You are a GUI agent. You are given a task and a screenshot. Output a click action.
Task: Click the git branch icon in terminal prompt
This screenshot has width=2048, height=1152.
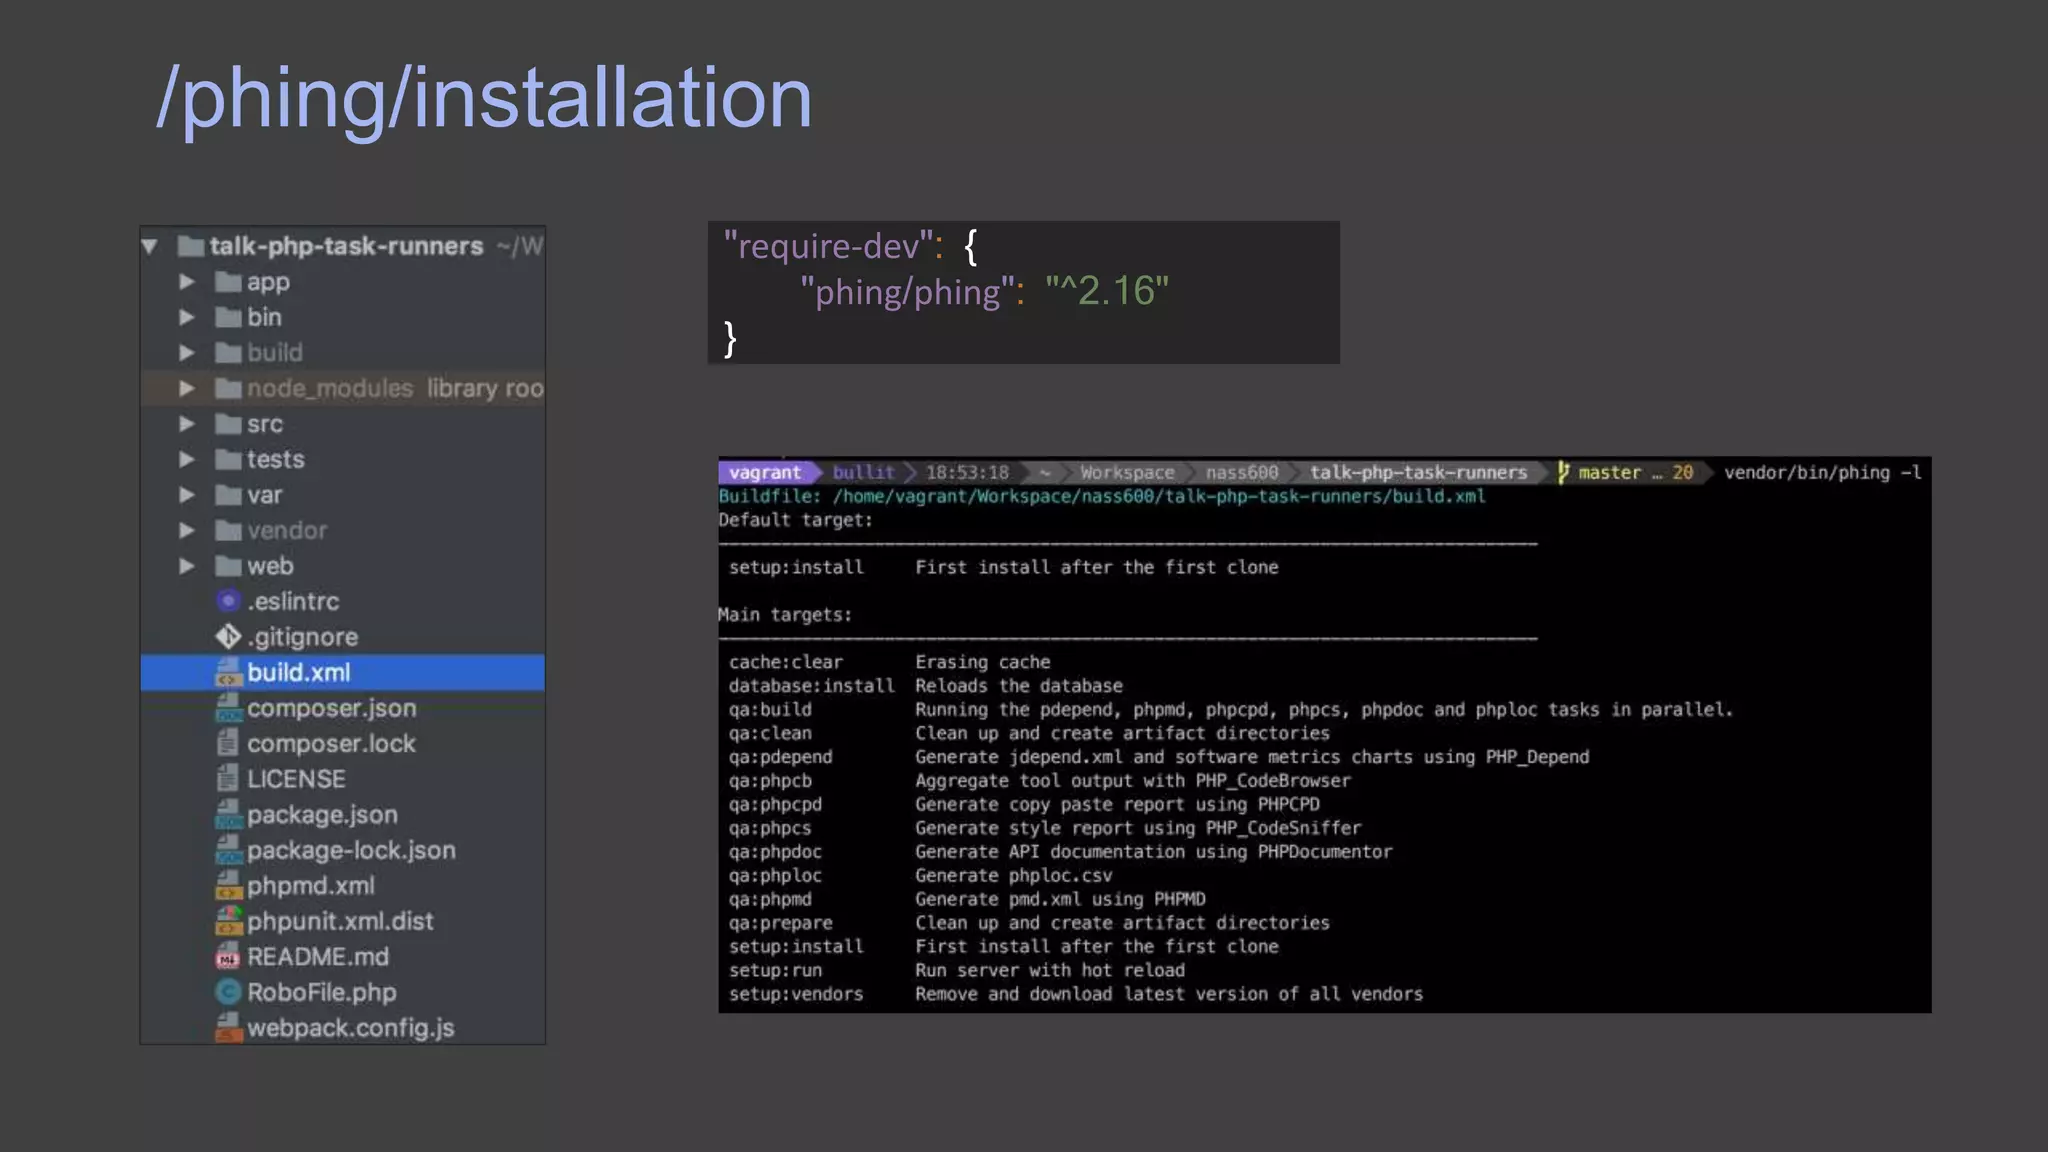tap(1563, 473)
